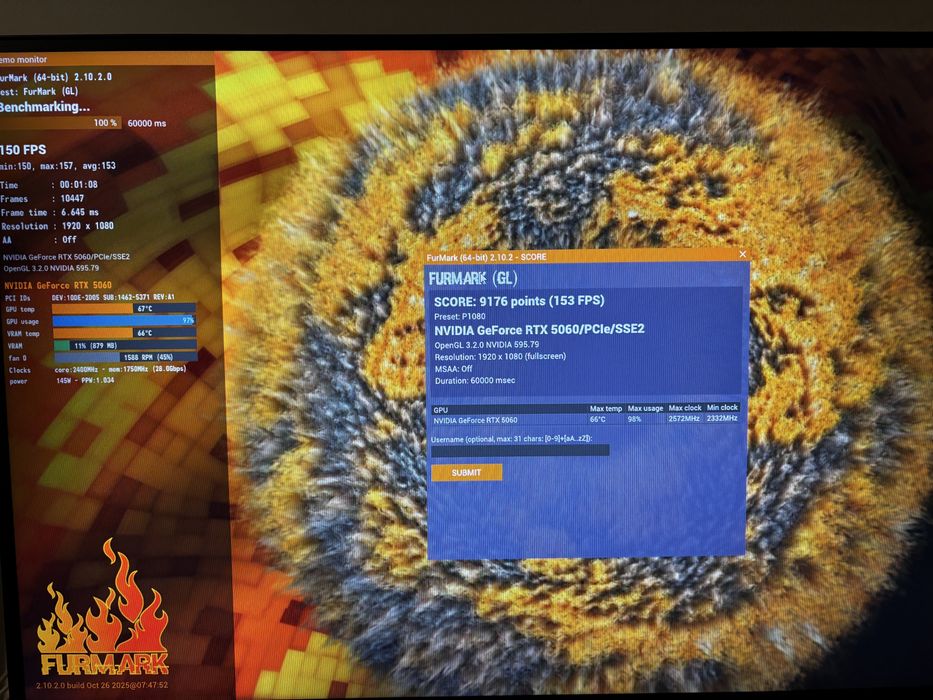Click NVIDIA GeForce RTX 5060/PCIe/SSE2 heading in dialog
The height and width of the screenshot is (700, 933).
[539, 330]
